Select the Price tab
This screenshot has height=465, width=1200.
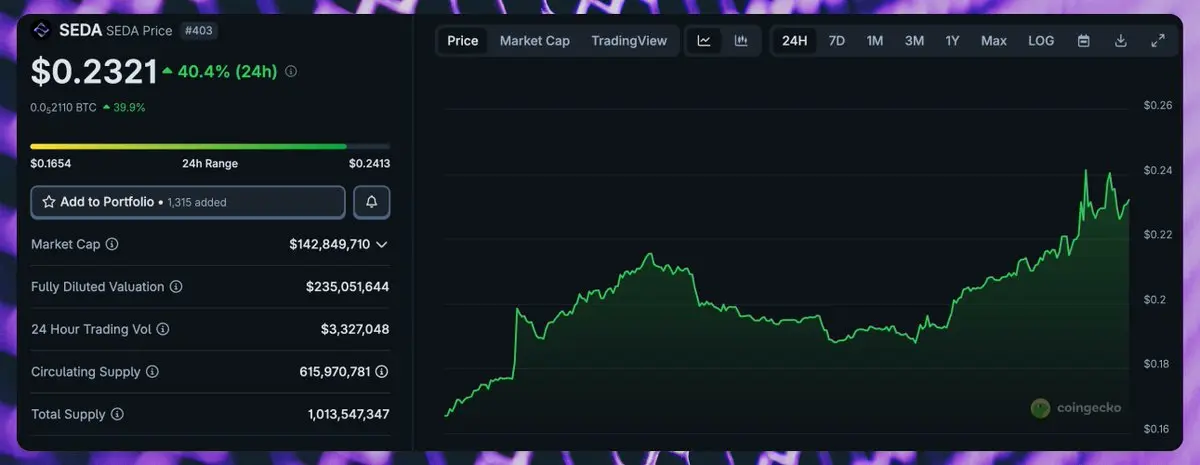[463, 41]
